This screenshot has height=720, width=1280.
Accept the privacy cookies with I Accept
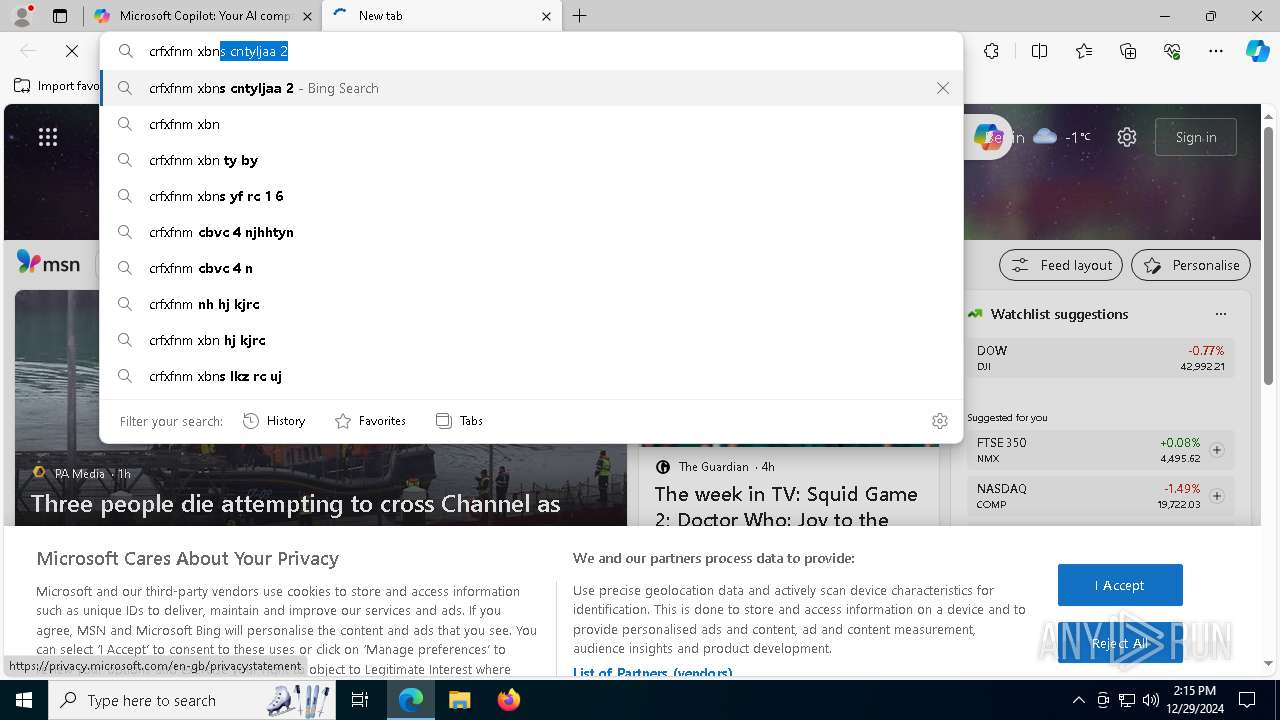(x=1120, y=585)
